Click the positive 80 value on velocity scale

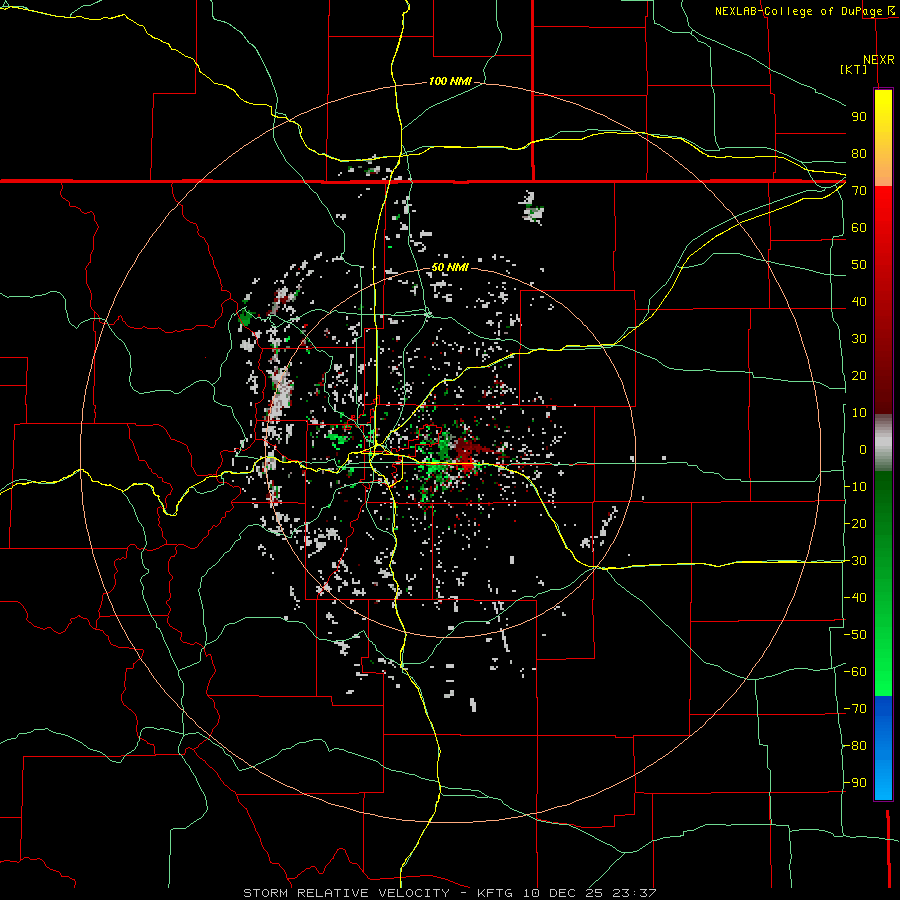pyautogui.click(x=859, y=154)
